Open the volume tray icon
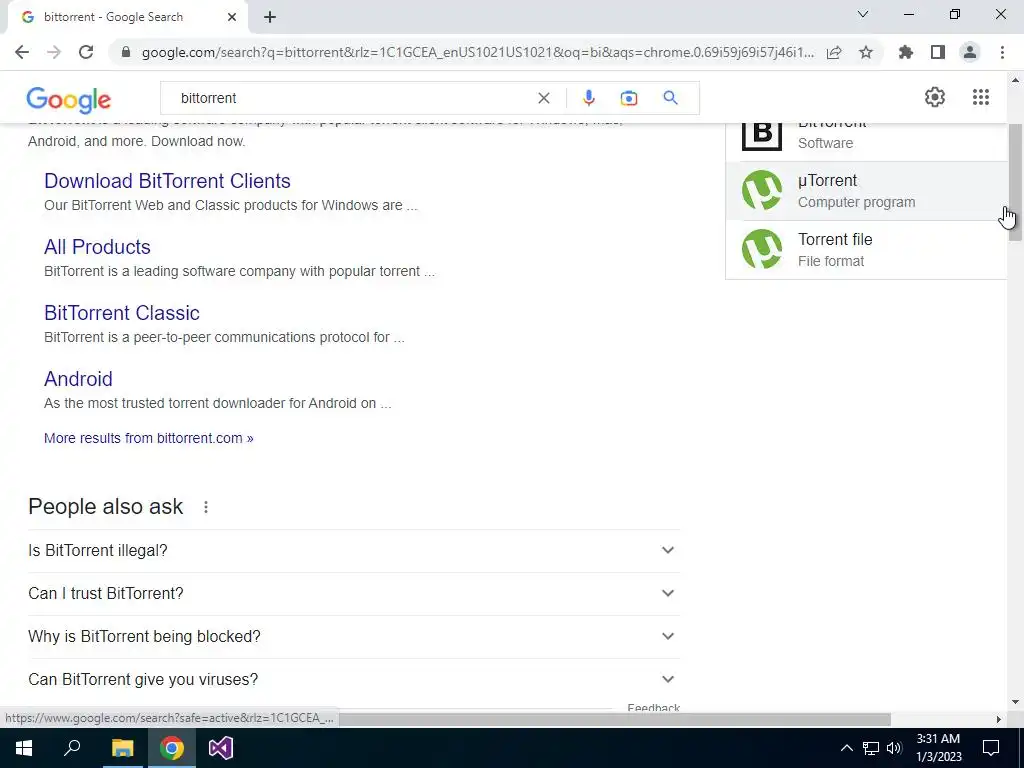This screenshot has width=1024, height=768. [894, 748]
